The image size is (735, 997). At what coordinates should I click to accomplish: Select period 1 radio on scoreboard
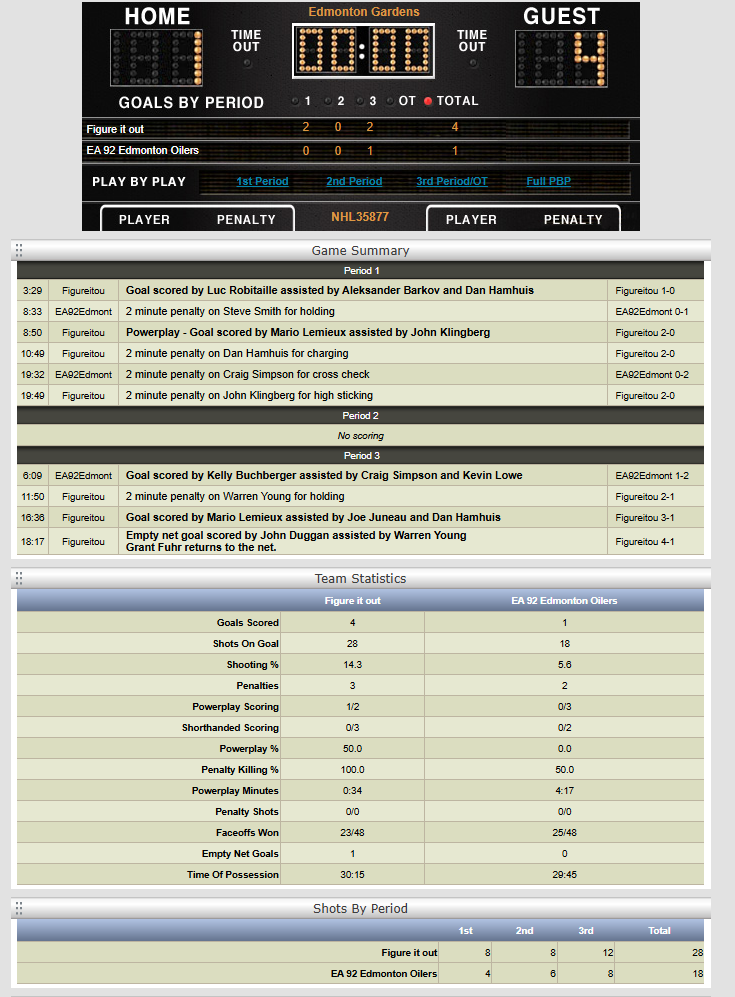295,101
